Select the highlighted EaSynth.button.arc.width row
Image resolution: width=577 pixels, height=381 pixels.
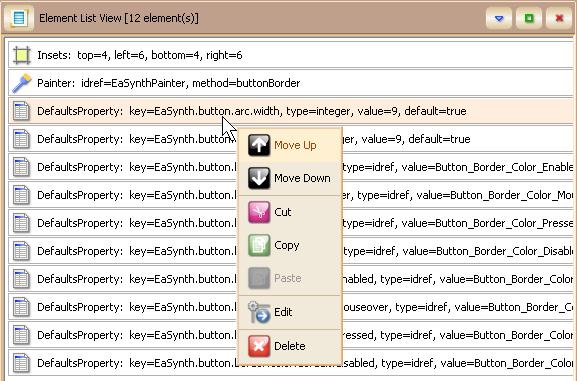coord(291,111)
